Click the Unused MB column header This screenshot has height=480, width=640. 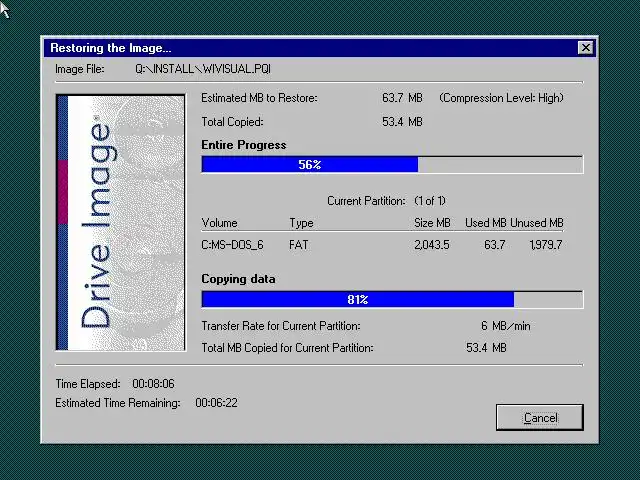coord(537,223)
